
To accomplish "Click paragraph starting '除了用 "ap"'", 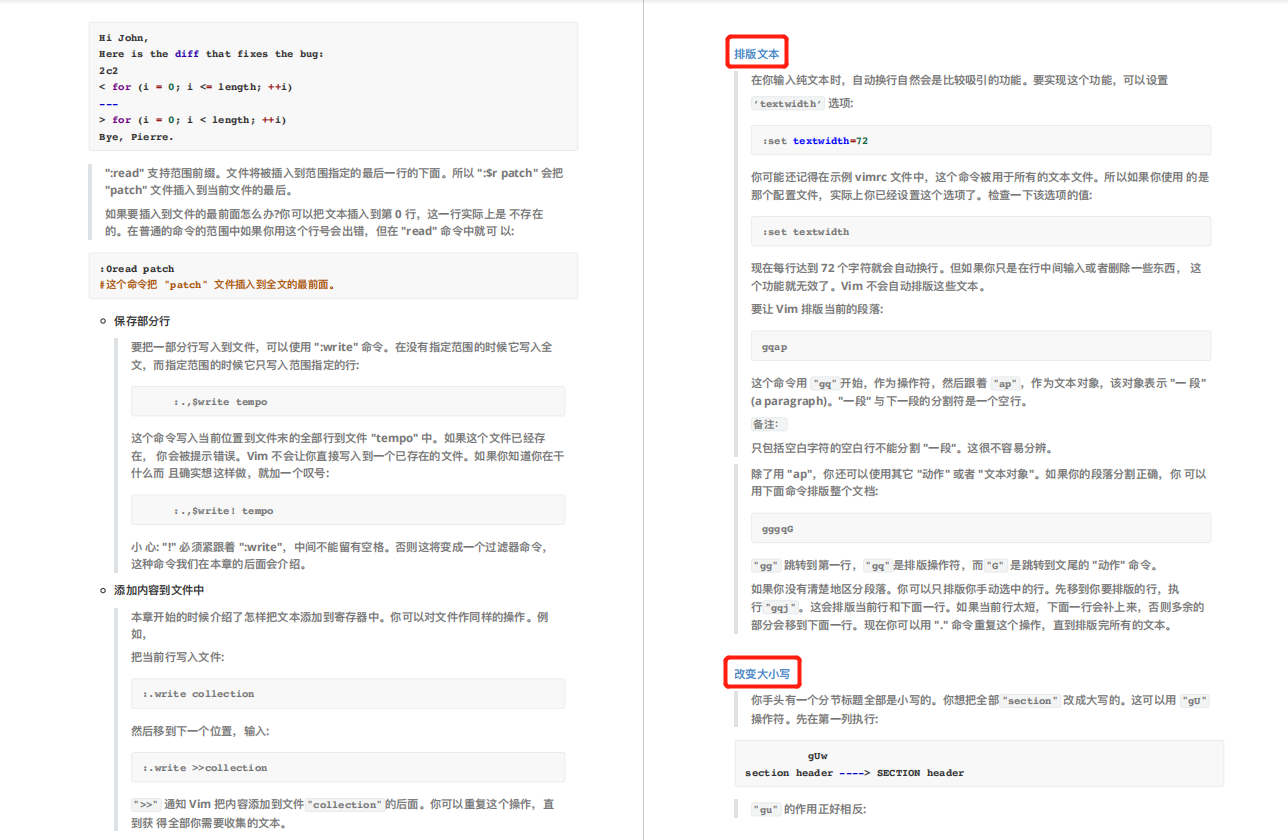I will tap(979, 482).
